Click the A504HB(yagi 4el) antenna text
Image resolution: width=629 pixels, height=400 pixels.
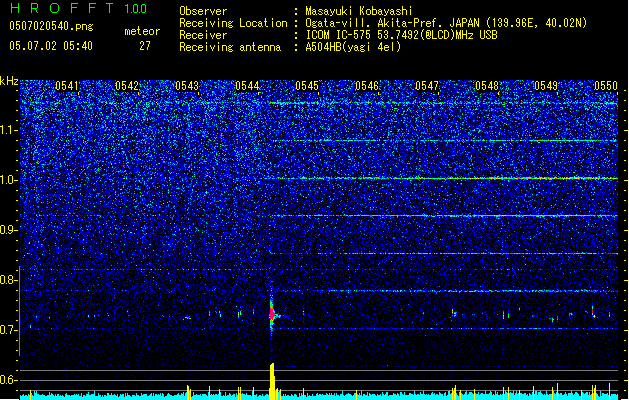pos(353,47)
